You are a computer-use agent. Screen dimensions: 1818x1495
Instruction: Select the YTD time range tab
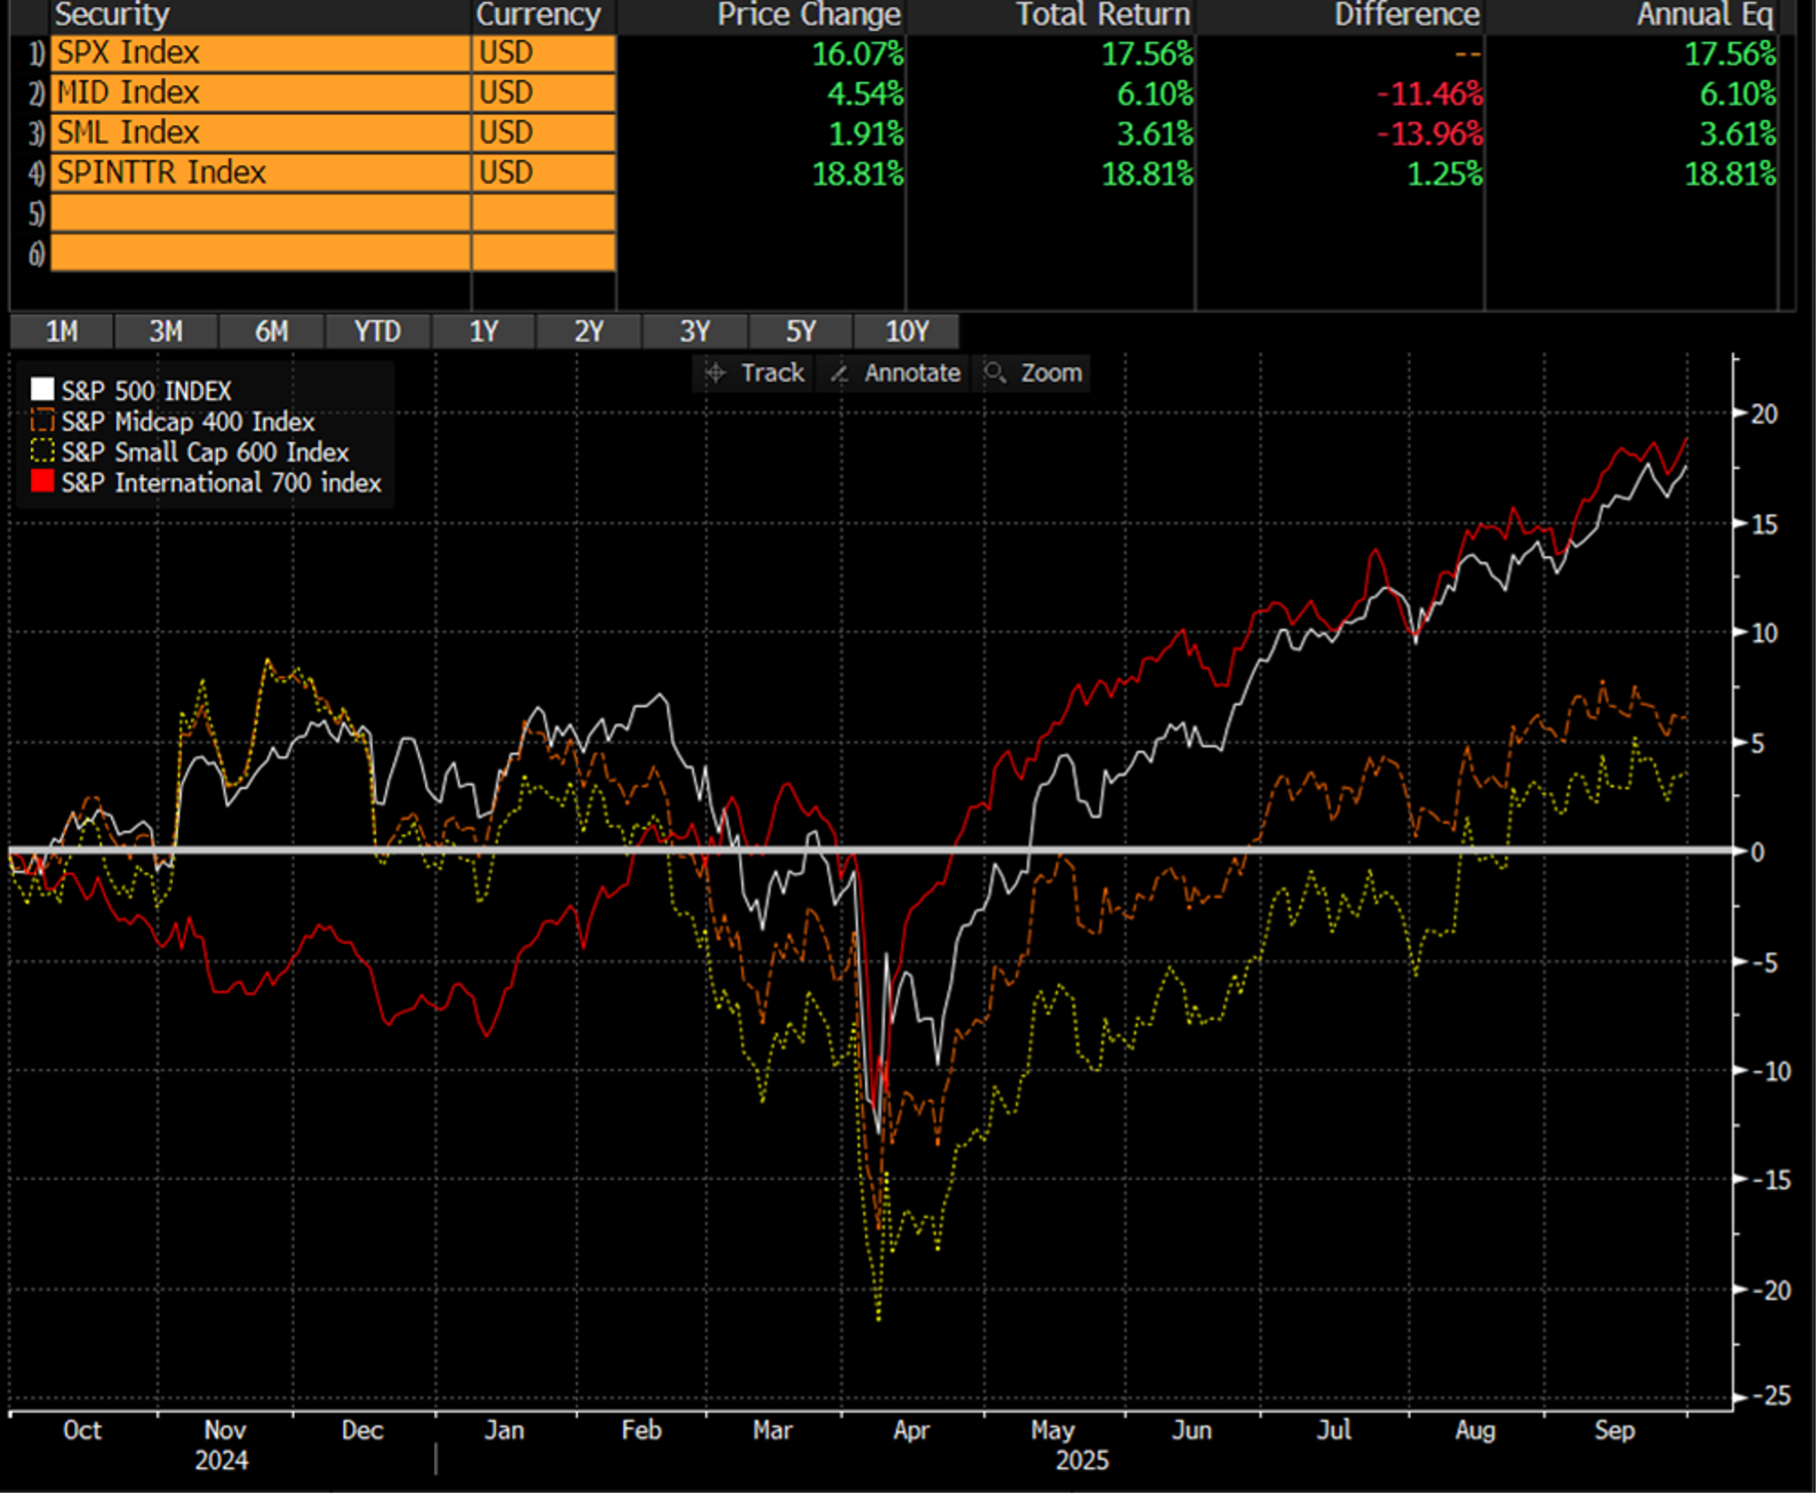pos(378,331)
